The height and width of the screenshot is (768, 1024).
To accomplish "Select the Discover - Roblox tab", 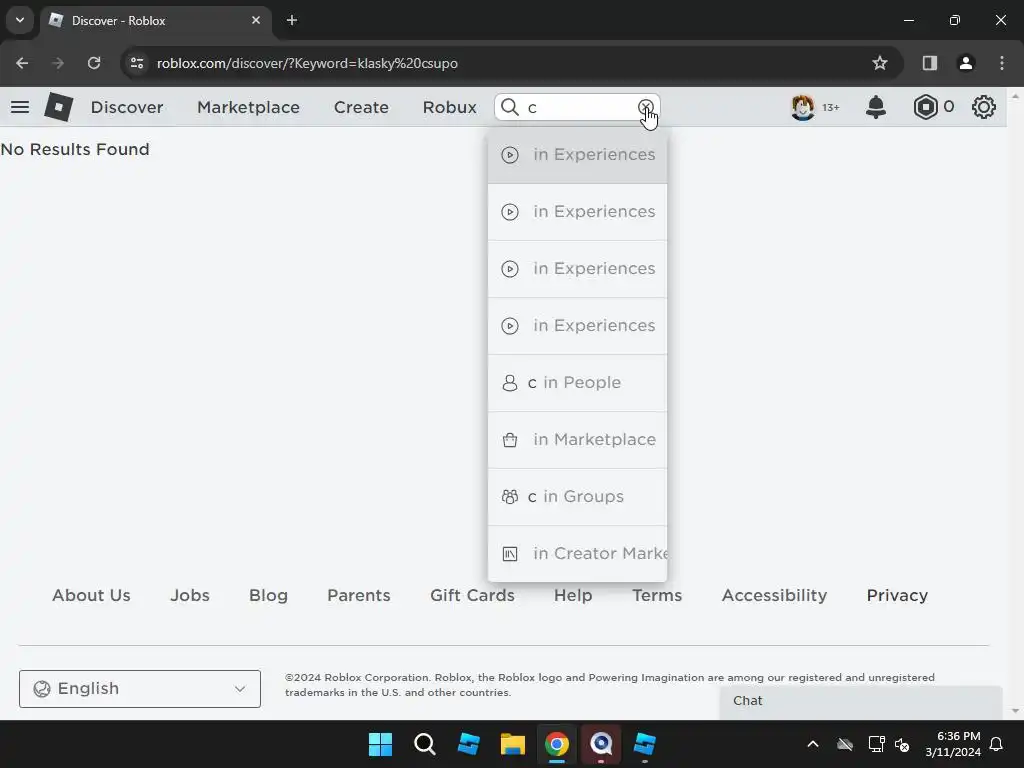I will point(155,20).
